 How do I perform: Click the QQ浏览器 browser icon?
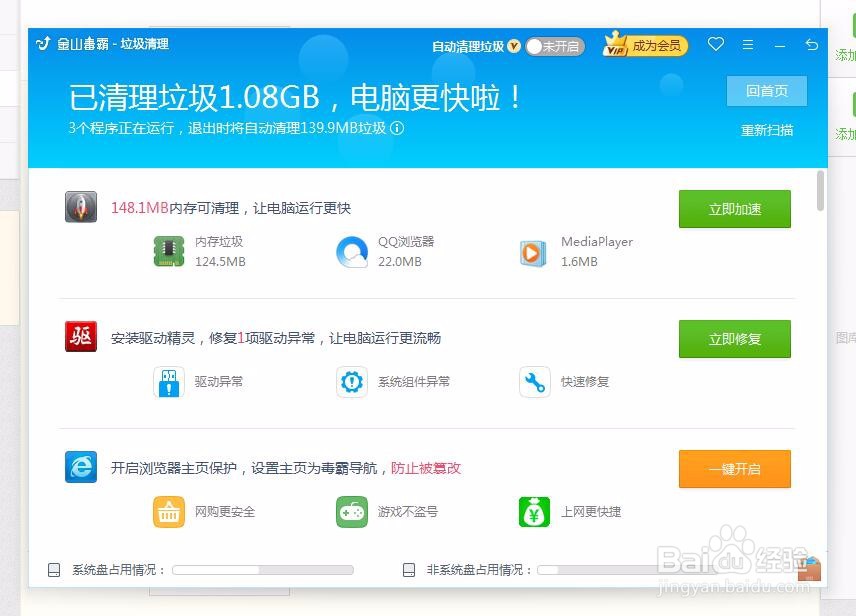[x=352, y=251]
